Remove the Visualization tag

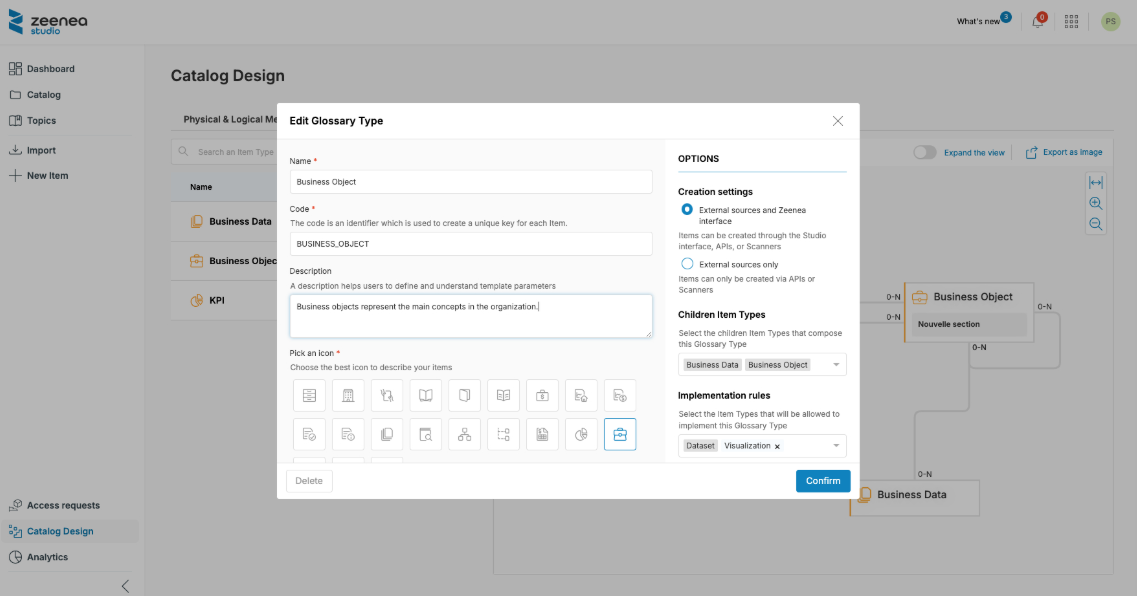coord(777,446)
